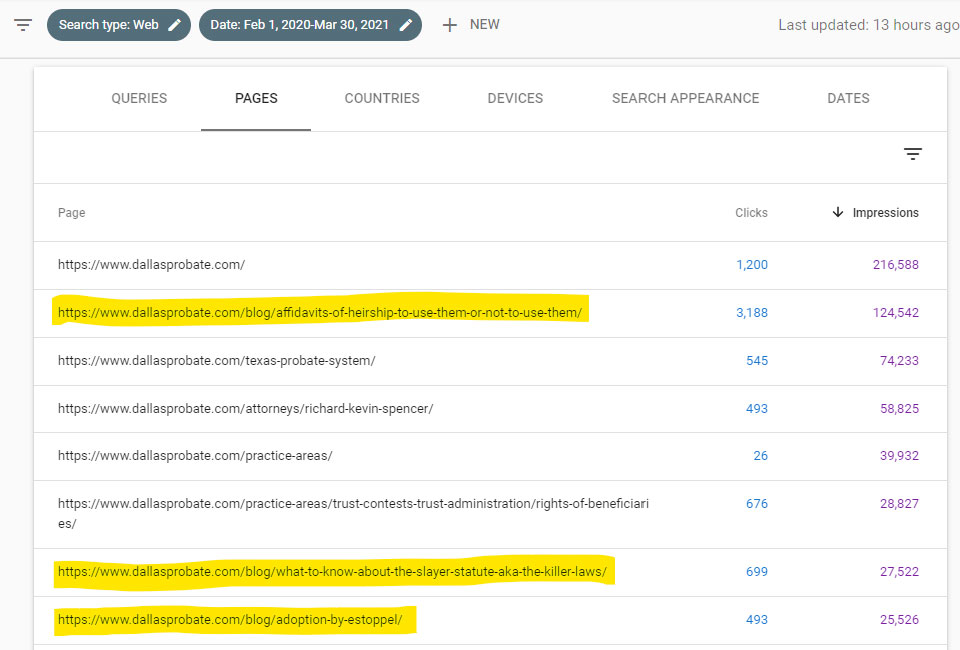The image size is (960, 650).
Task: Switch to the Countries tab
Action: [x=382, y=98]
